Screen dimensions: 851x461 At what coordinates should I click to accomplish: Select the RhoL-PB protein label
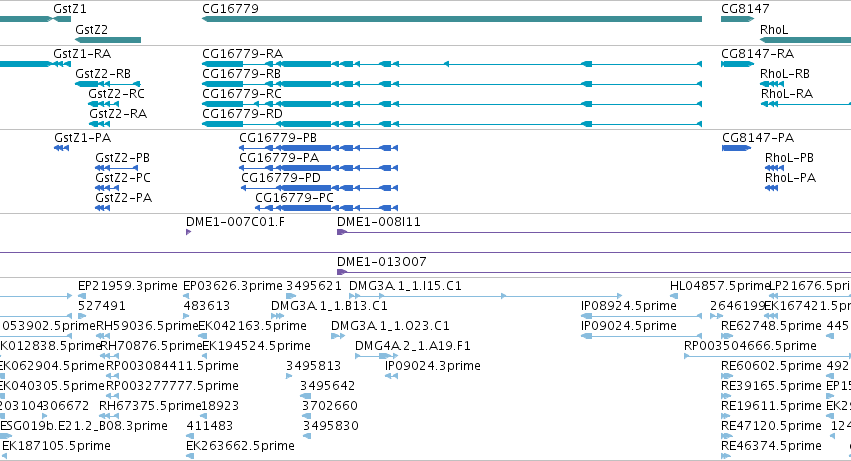(x=789, y=158)
